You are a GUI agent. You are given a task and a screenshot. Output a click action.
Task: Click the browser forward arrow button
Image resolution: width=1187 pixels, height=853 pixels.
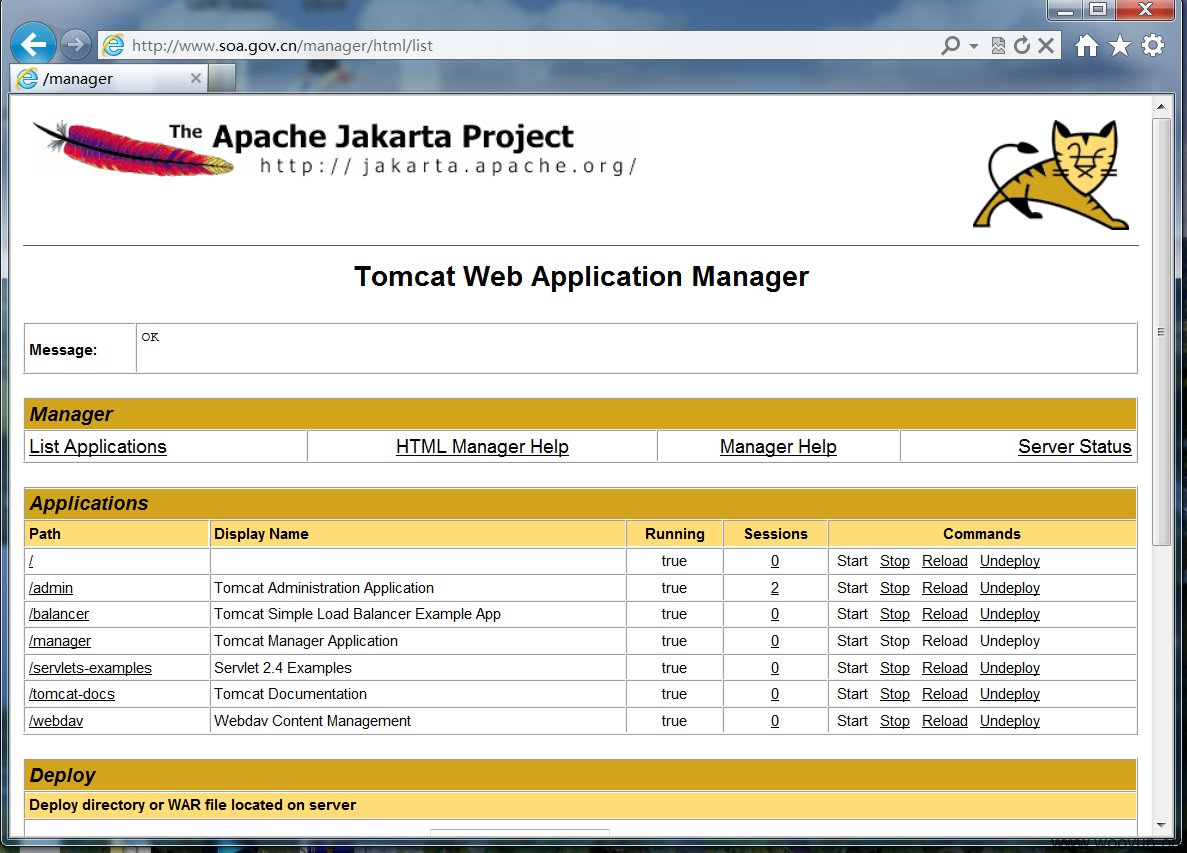[x=75, y=45]
